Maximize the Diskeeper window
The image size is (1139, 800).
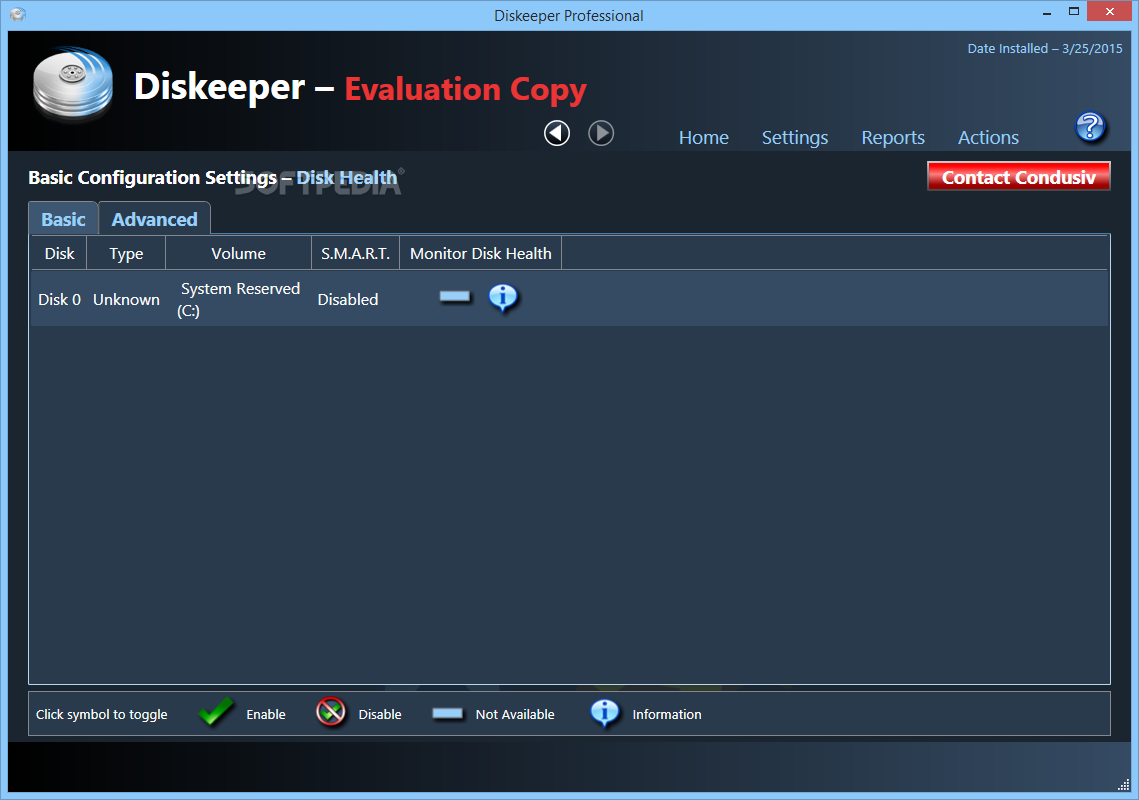click(x=1074, y=12)
